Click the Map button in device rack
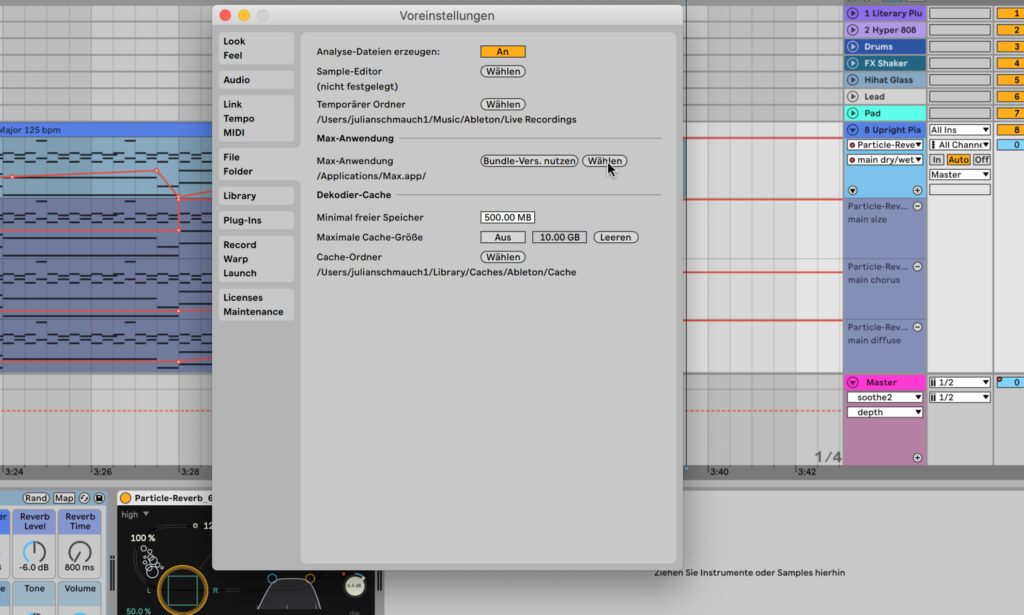1024x615 pixels. point(64,498)
